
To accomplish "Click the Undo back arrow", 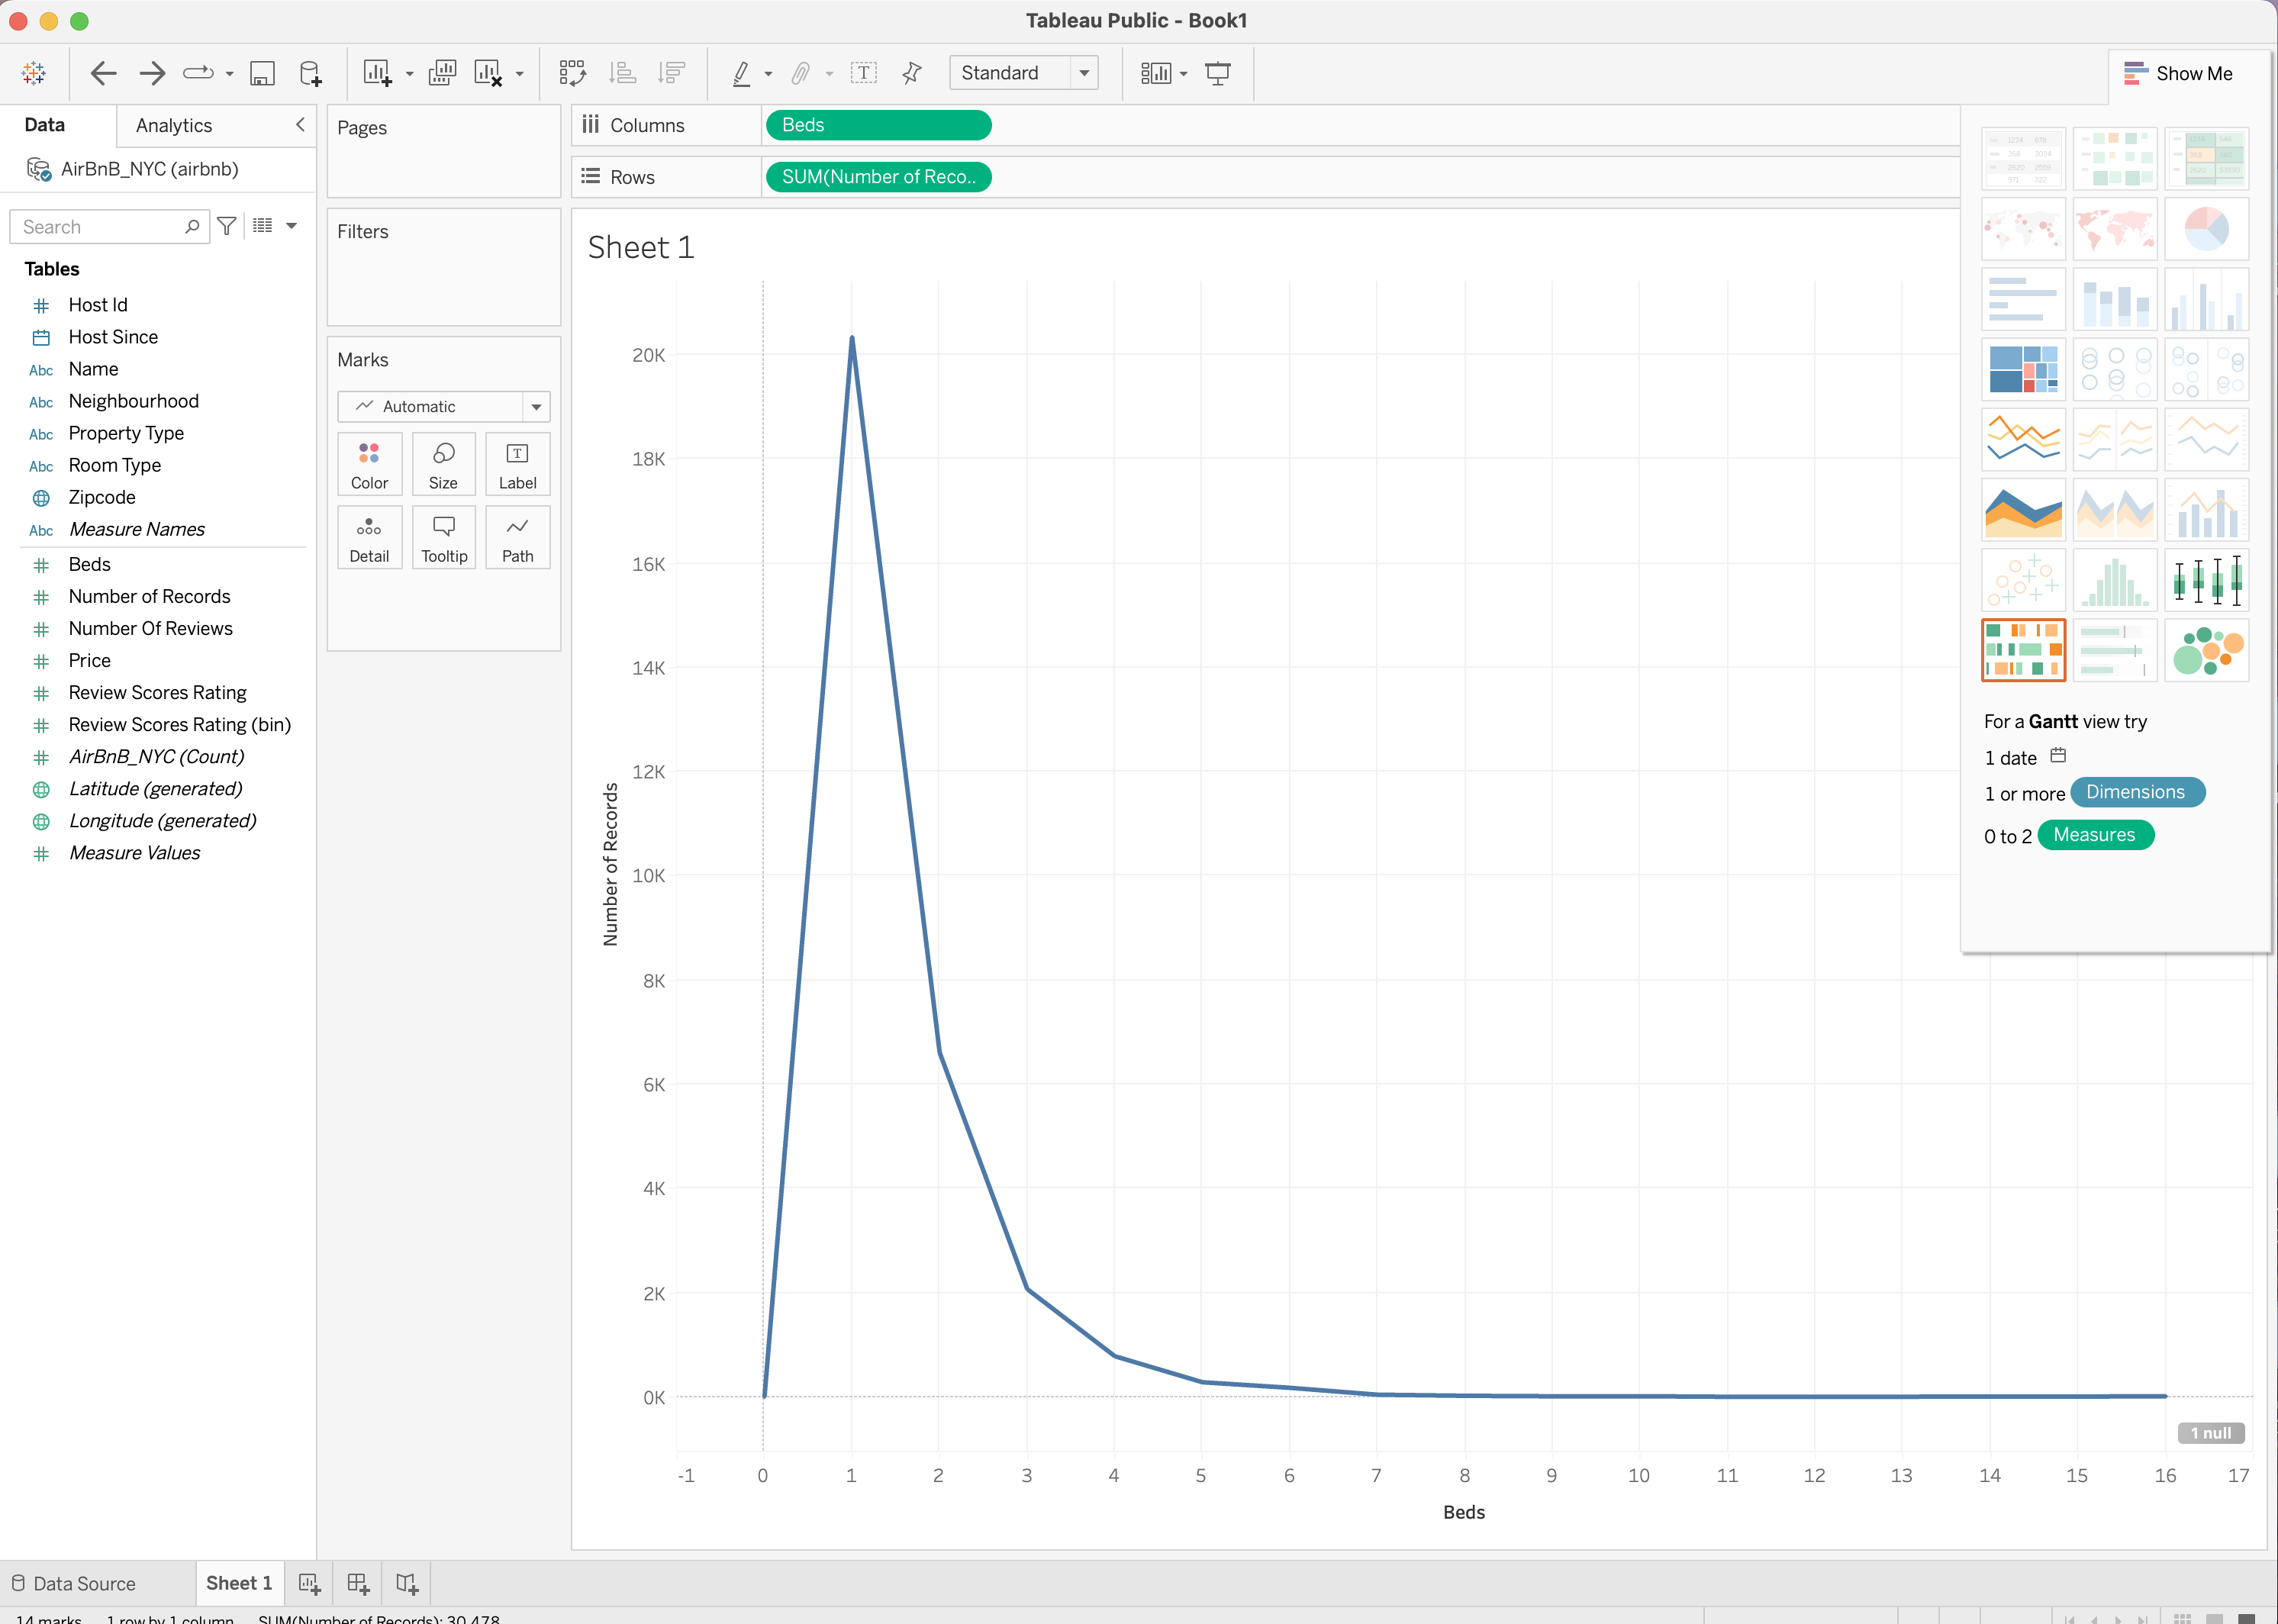I will point(103,73).
